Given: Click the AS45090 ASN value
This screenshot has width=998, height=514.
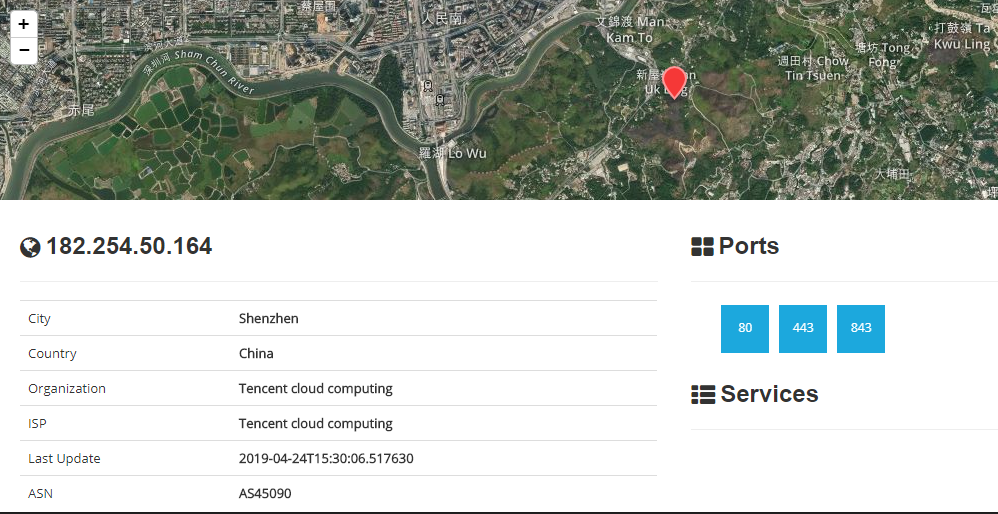Looking at the screenshot, I should (265, 493).
